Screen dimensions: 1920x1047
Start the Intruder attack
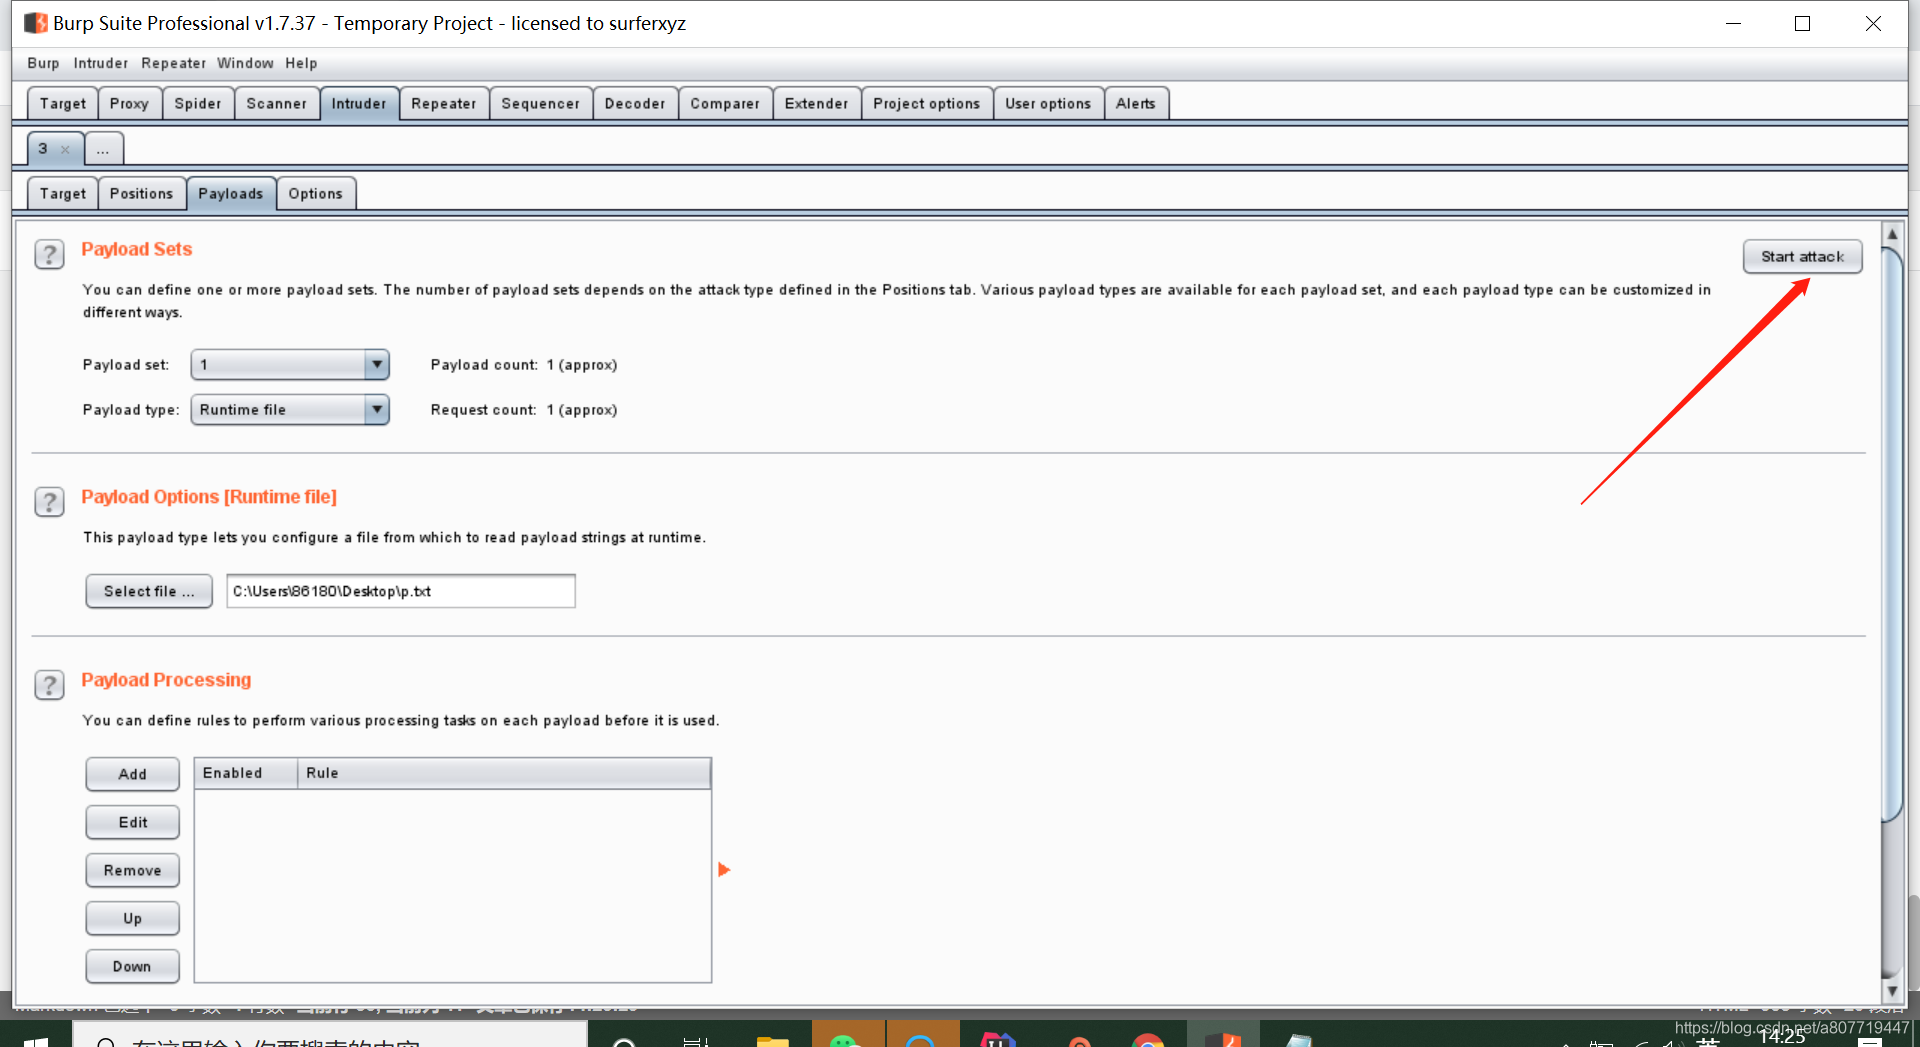pos(1802,257)
